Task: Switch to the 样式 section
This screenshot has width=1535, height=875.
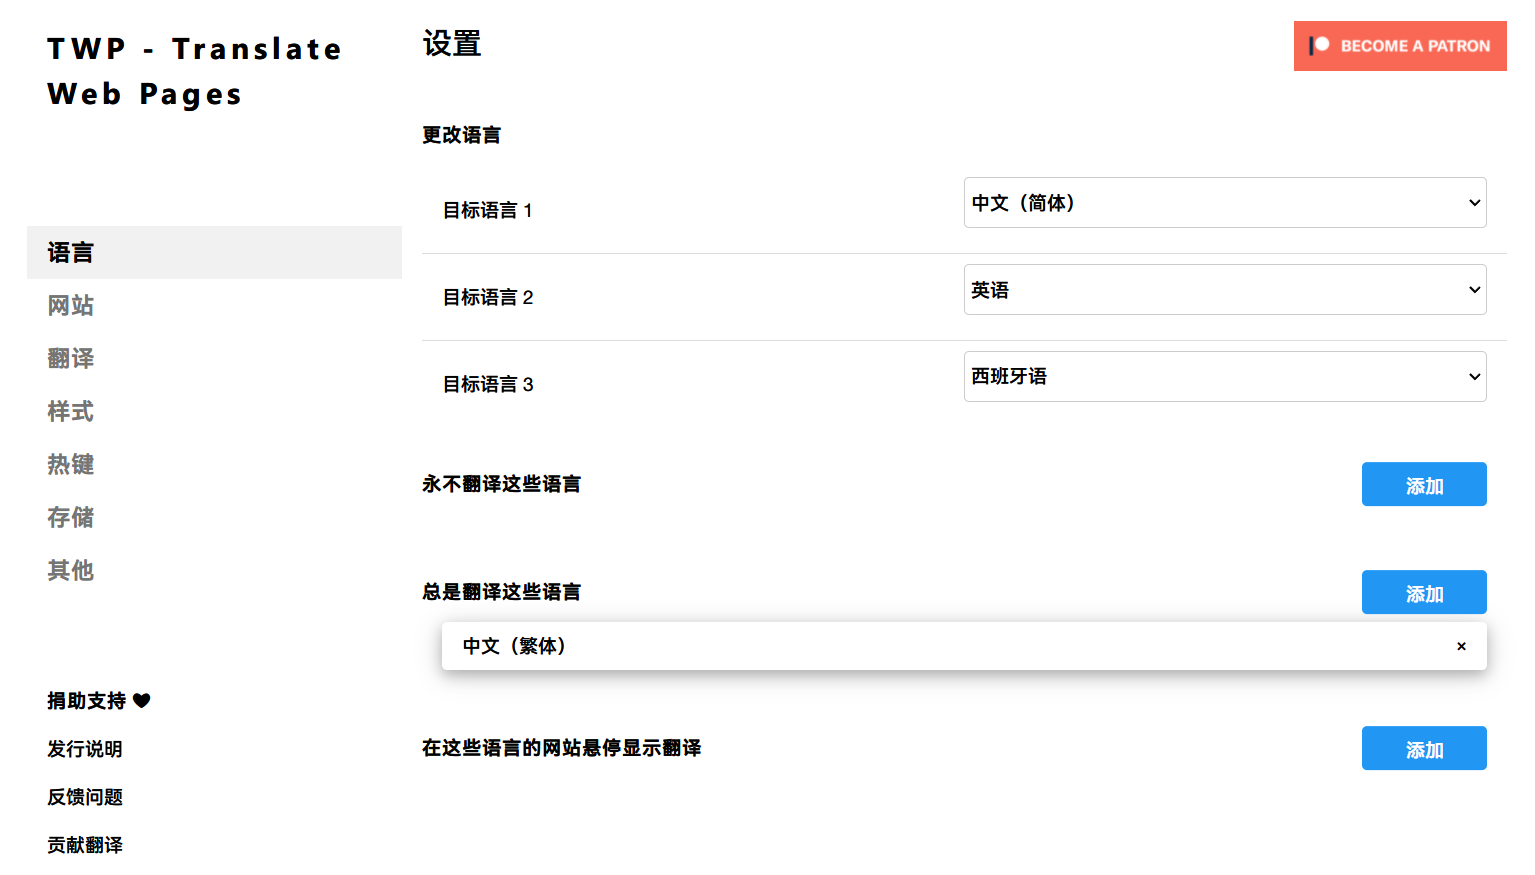Action: coord(70,411)
